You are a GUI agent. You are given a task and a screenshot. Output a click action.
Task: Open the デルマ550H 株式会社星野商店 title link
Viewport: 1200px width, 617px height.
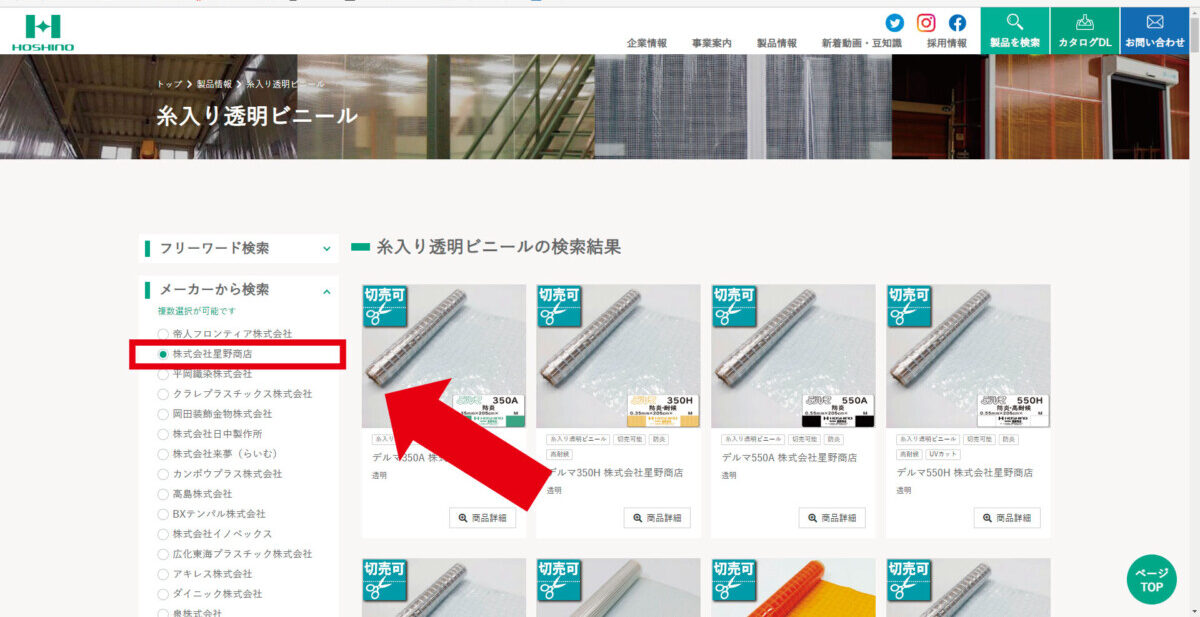(x=965, y=472)
